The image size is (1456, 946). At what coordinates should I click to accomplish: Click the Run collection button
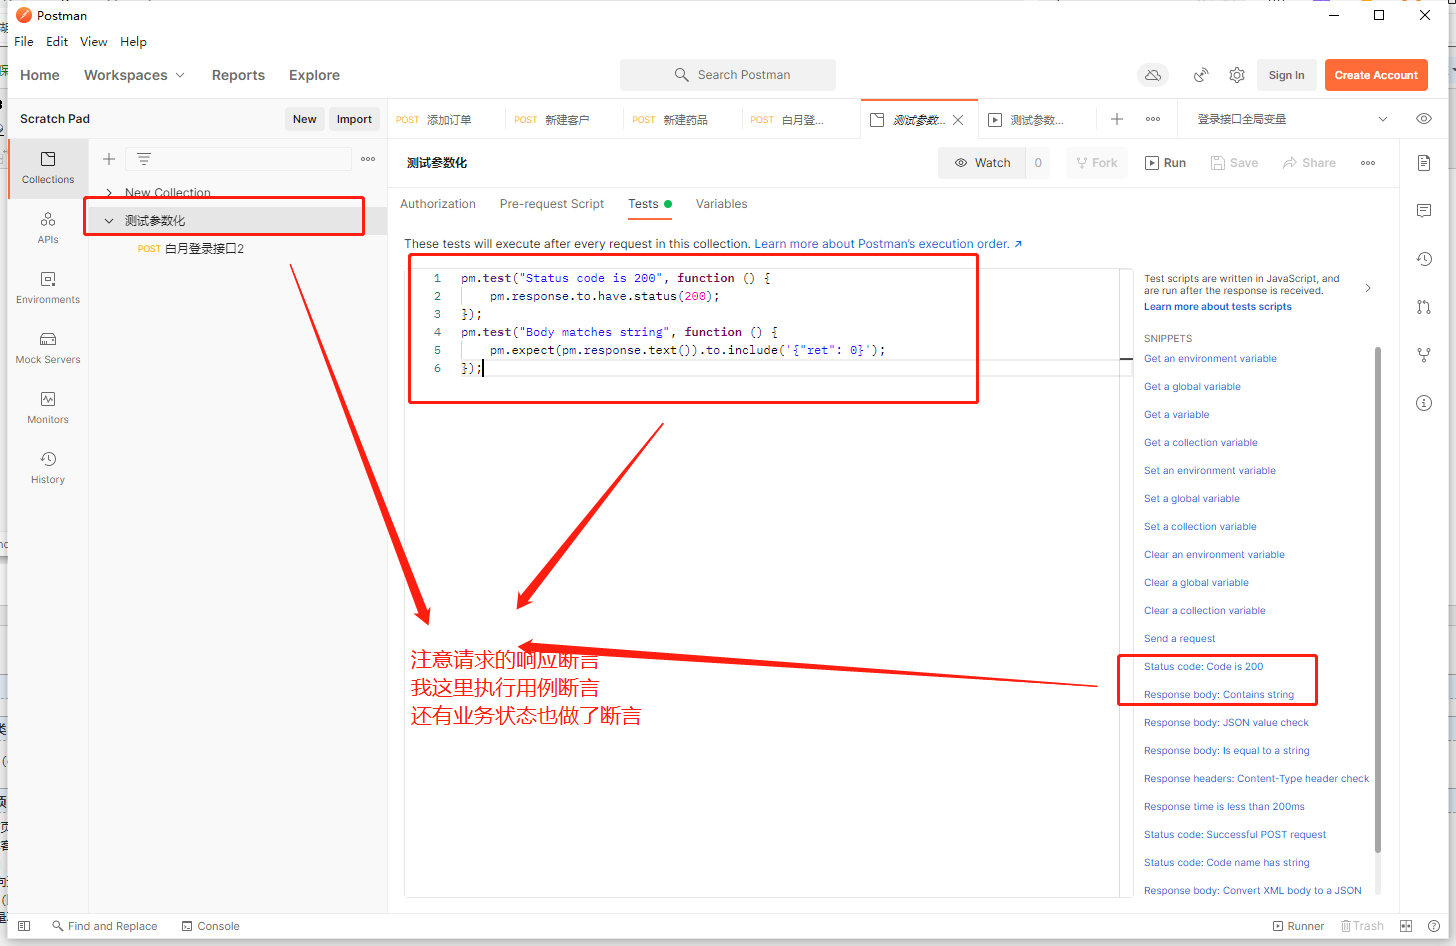1165,163
